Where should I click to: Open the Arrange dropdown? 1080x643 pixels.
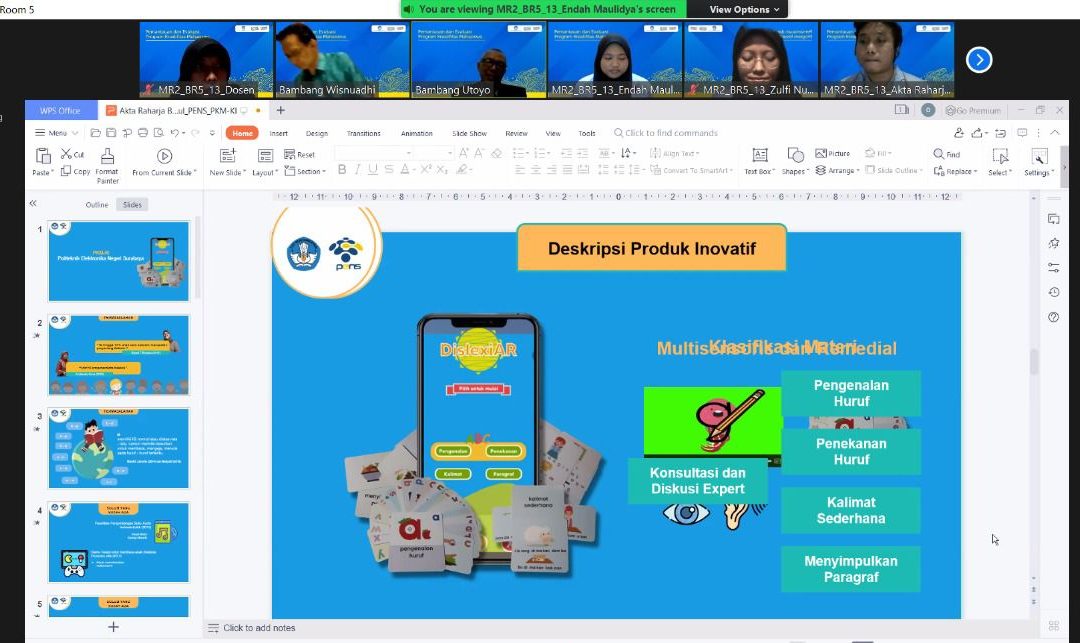838,170
